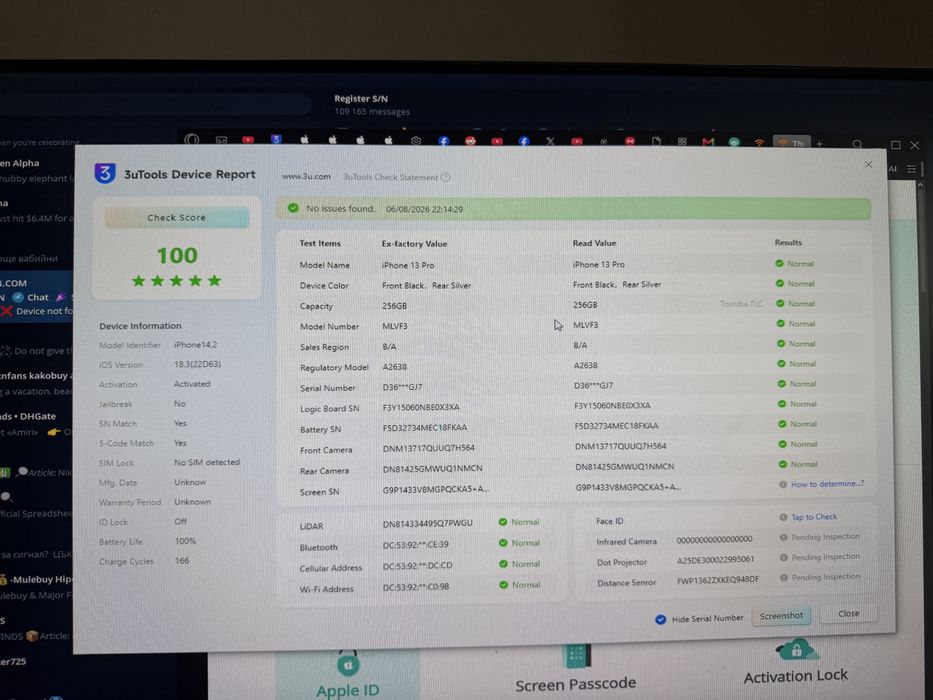Viewport: 933px width, 700px height.
Task: Click the search magnifier in the browser tab bar
Action: (x=857, y=144)
